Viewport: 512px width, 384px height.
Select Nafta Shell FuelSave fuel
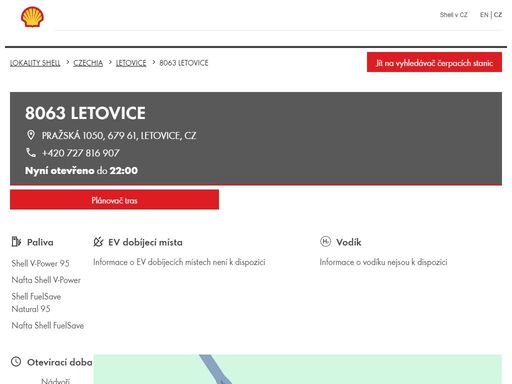click(48, 325)
